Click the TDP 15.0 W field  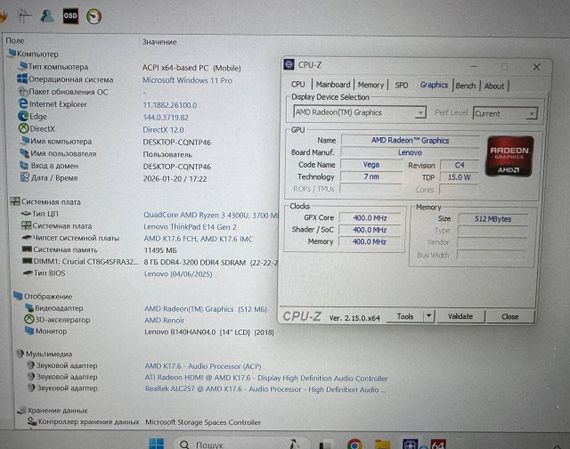[x=459, y=177]
